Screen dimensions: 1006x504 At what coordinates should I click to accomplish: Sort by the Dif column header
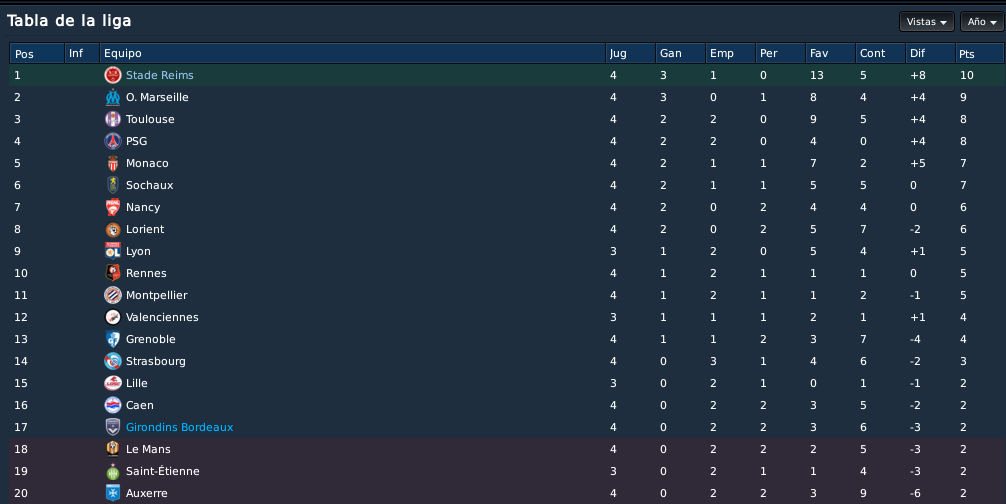(x=930, y=53)
